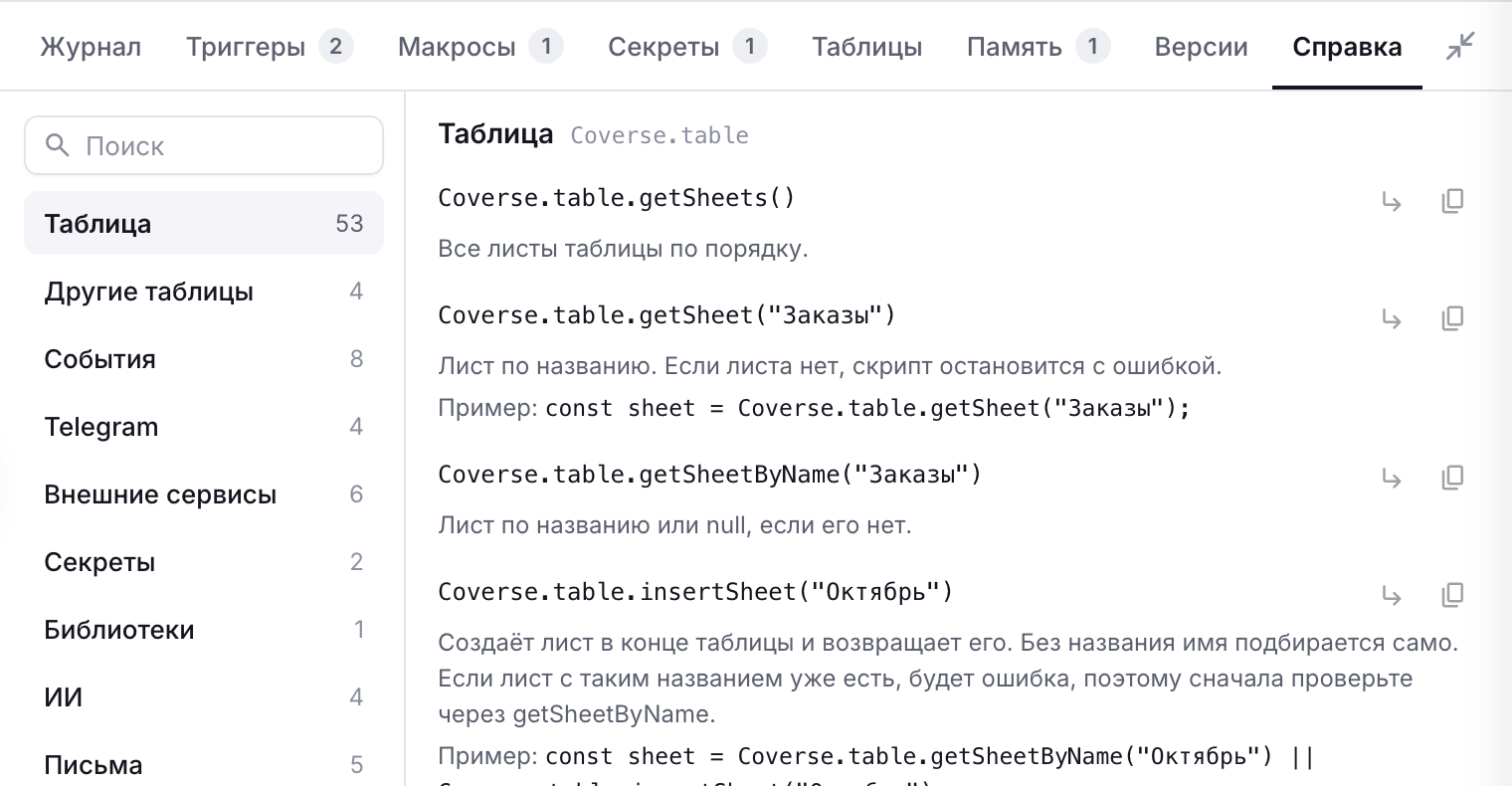The width and height of the screenshot is (1512, 786).
Task: Open the ИИ help category
Action: [204, 697]
